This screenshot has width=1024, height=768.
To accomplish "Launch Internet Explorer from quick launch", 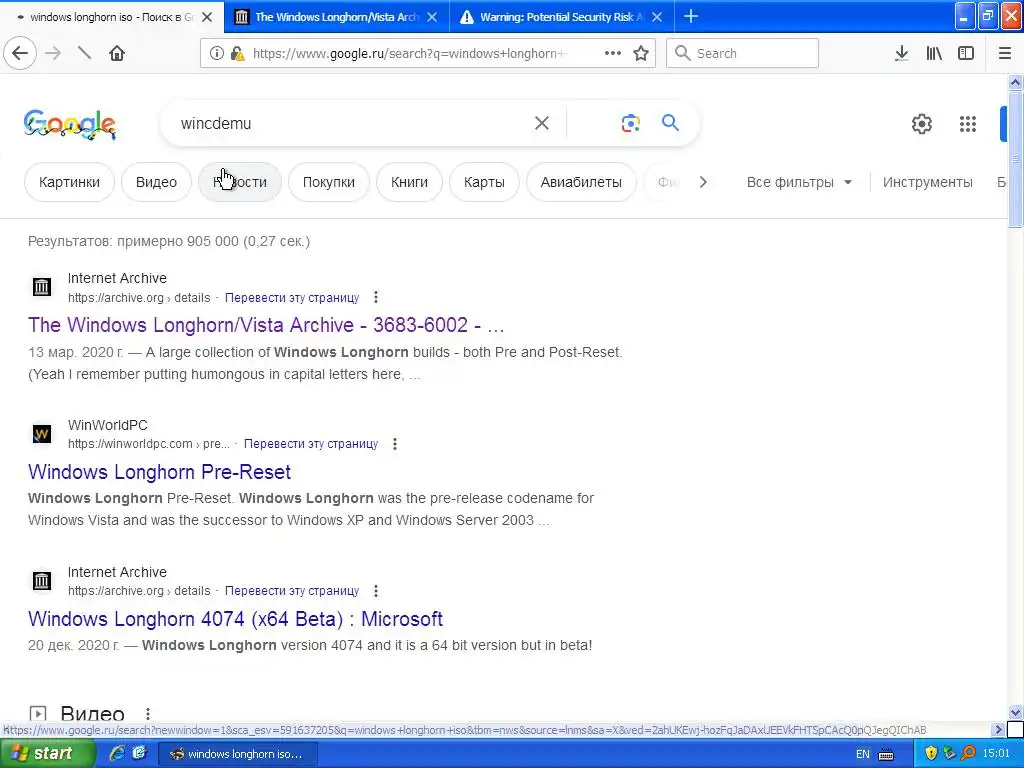I will [118, 753].
